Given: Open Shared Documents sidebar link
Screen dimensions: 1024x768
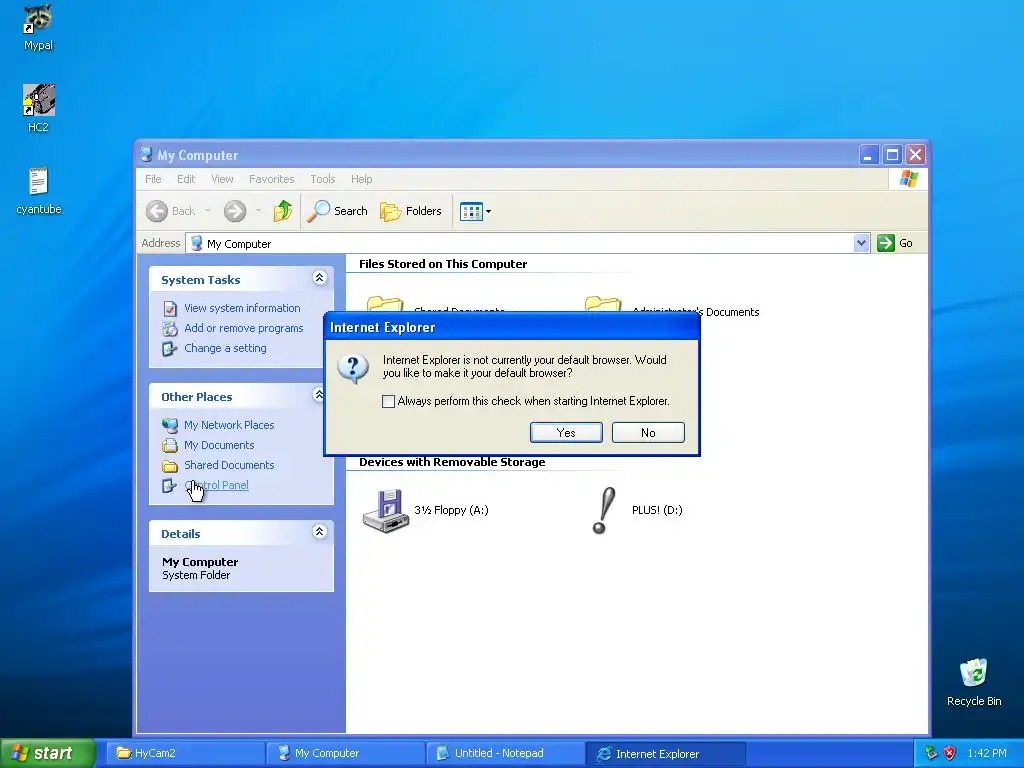Looking at the screenshot, I should tap(229, 465).
